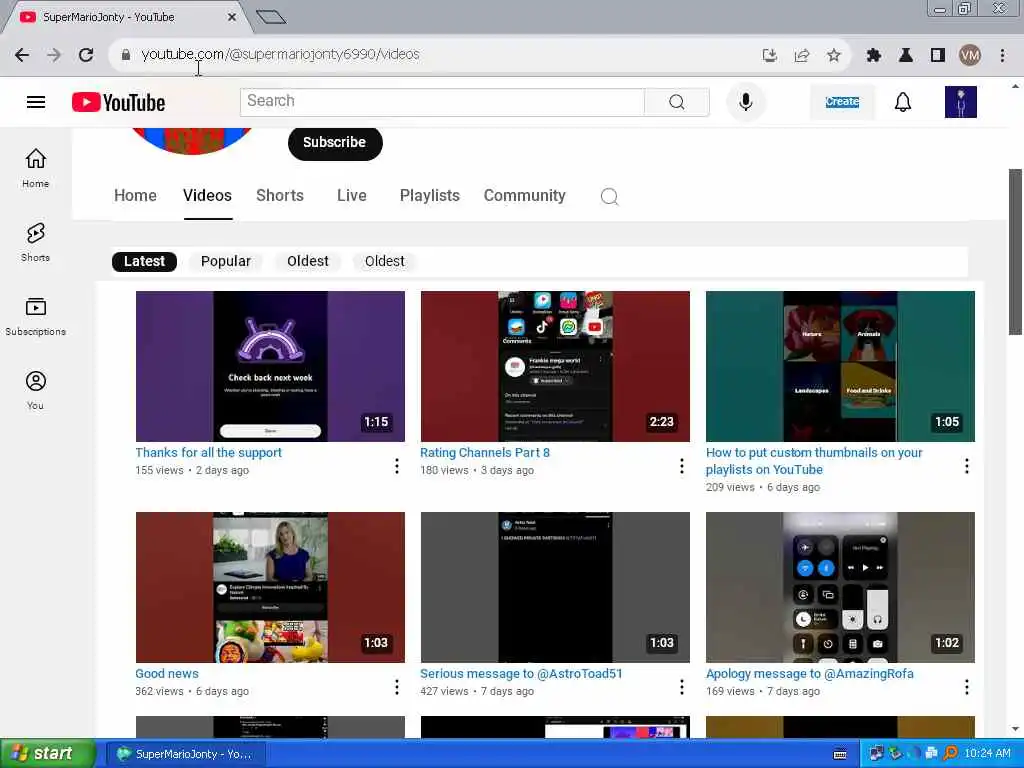Image resolution: width=1024 pixels, height=768 pixels.
Task: Play the Rating Channels Part 8 thumbnail
Action: pyautogui.click(x=555, y=366)
